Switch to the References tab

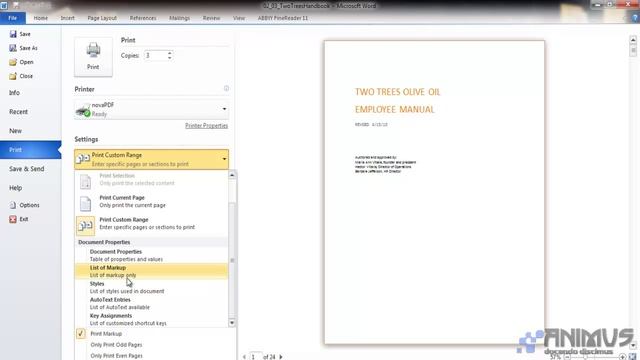click(143, 18)
